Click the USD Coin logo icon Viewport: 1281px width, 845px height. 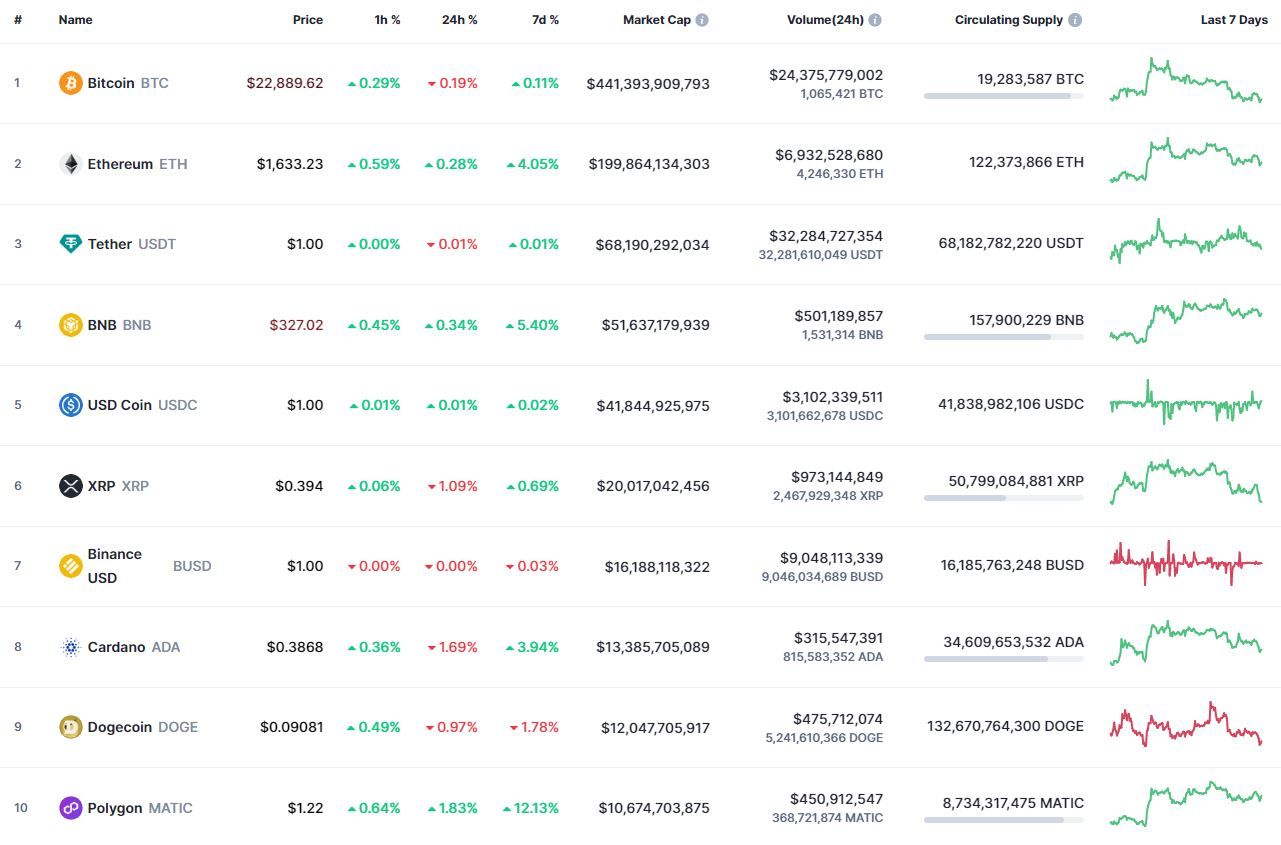pyautogui.click(x=70, y=405)
